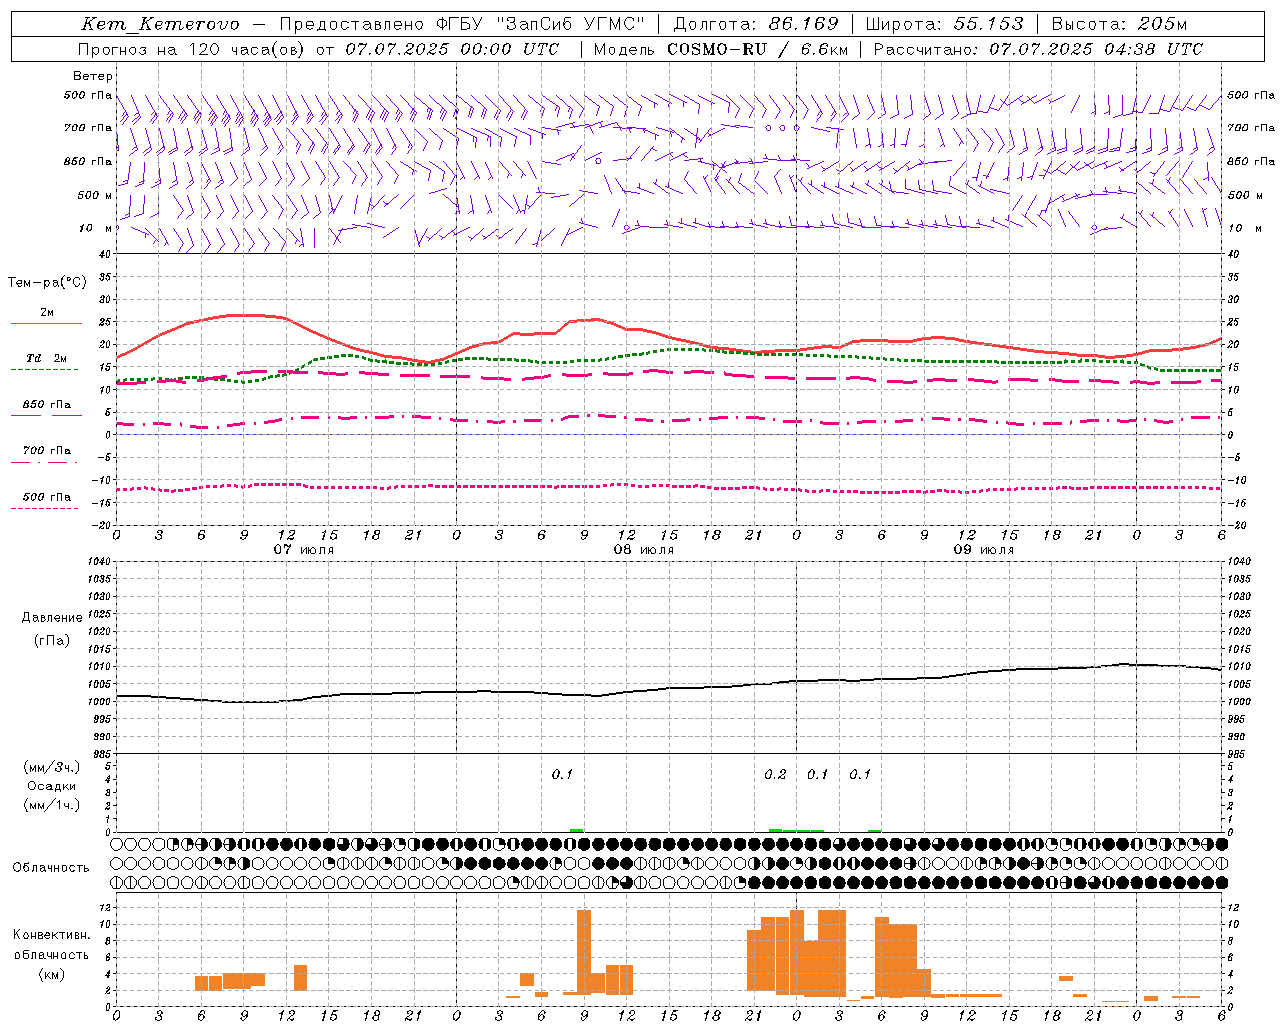The height and width of the screenshot is (1024, 1280).
Task: Click the Kem_Kemerovo station title
Action: tap(160, 24)
